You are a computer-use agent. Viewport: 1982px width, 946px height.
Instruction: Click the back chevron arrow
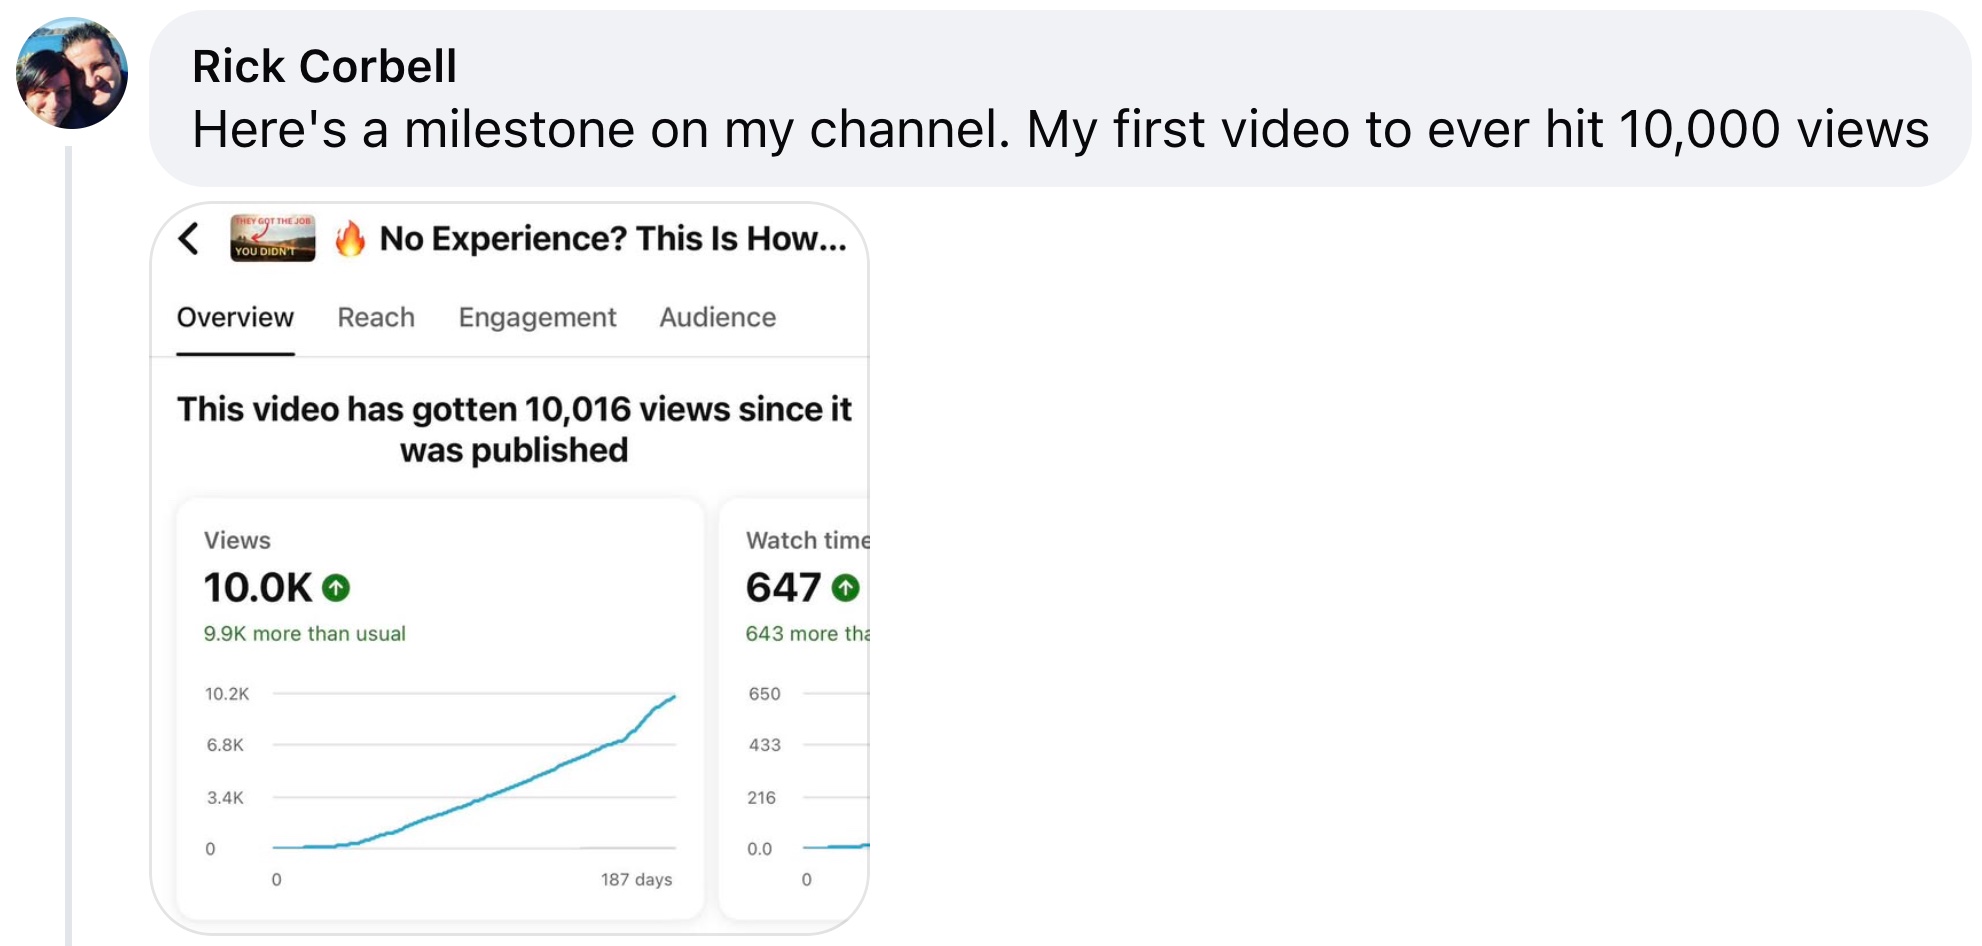tap(189, 238)
